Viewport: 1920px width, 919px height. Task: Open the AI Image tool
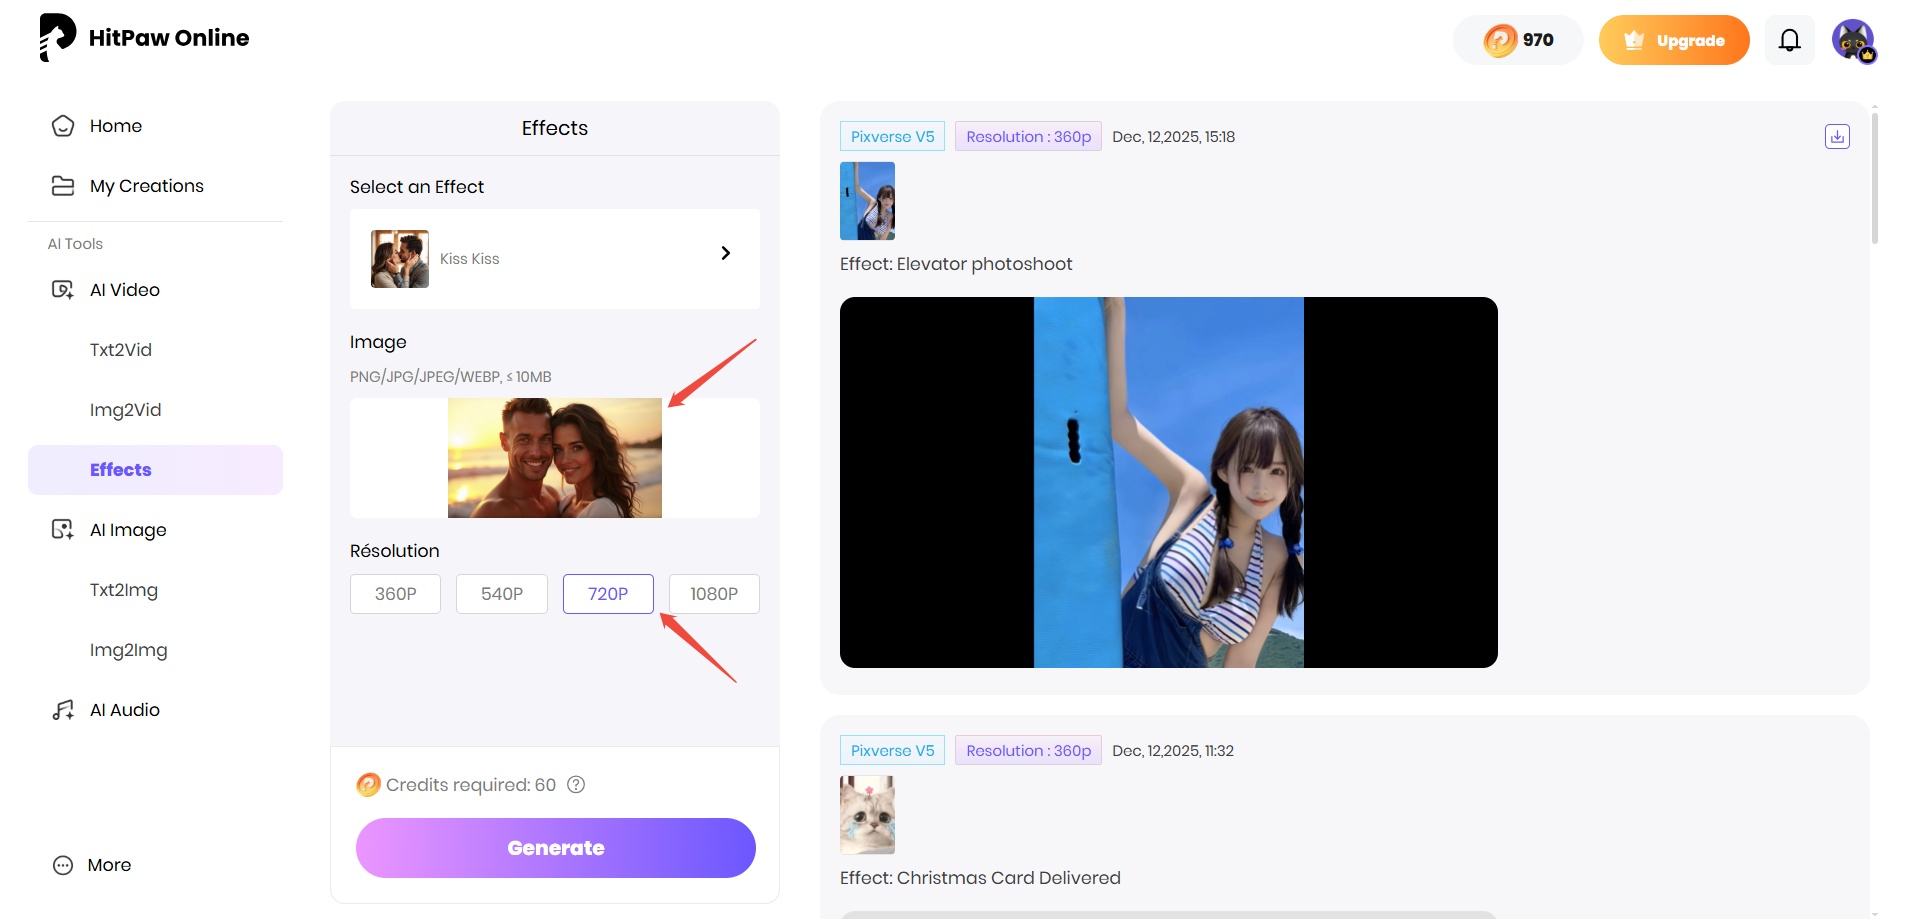[x=128, y=529]
